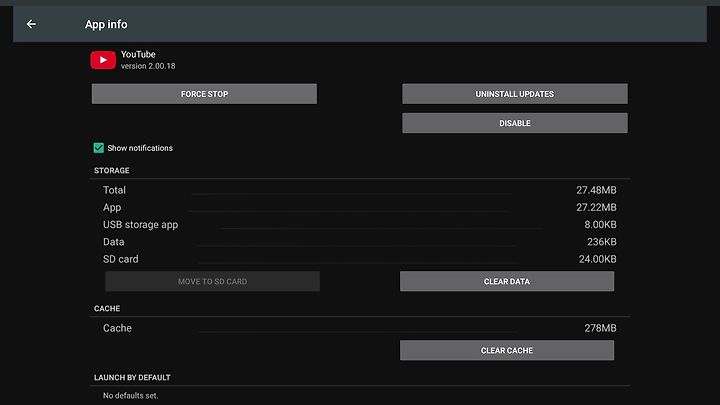Image resolution: width=720 pixels, height=405 pixels.
Task: Select the No defaults set text
Action: tap(130, 396)
